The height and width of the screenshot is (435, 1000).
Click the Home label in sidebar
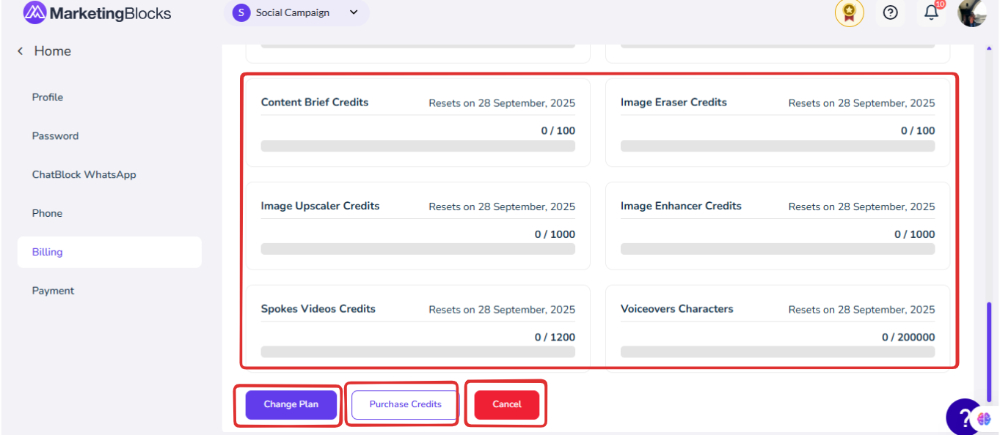click(x=52, y=51)
